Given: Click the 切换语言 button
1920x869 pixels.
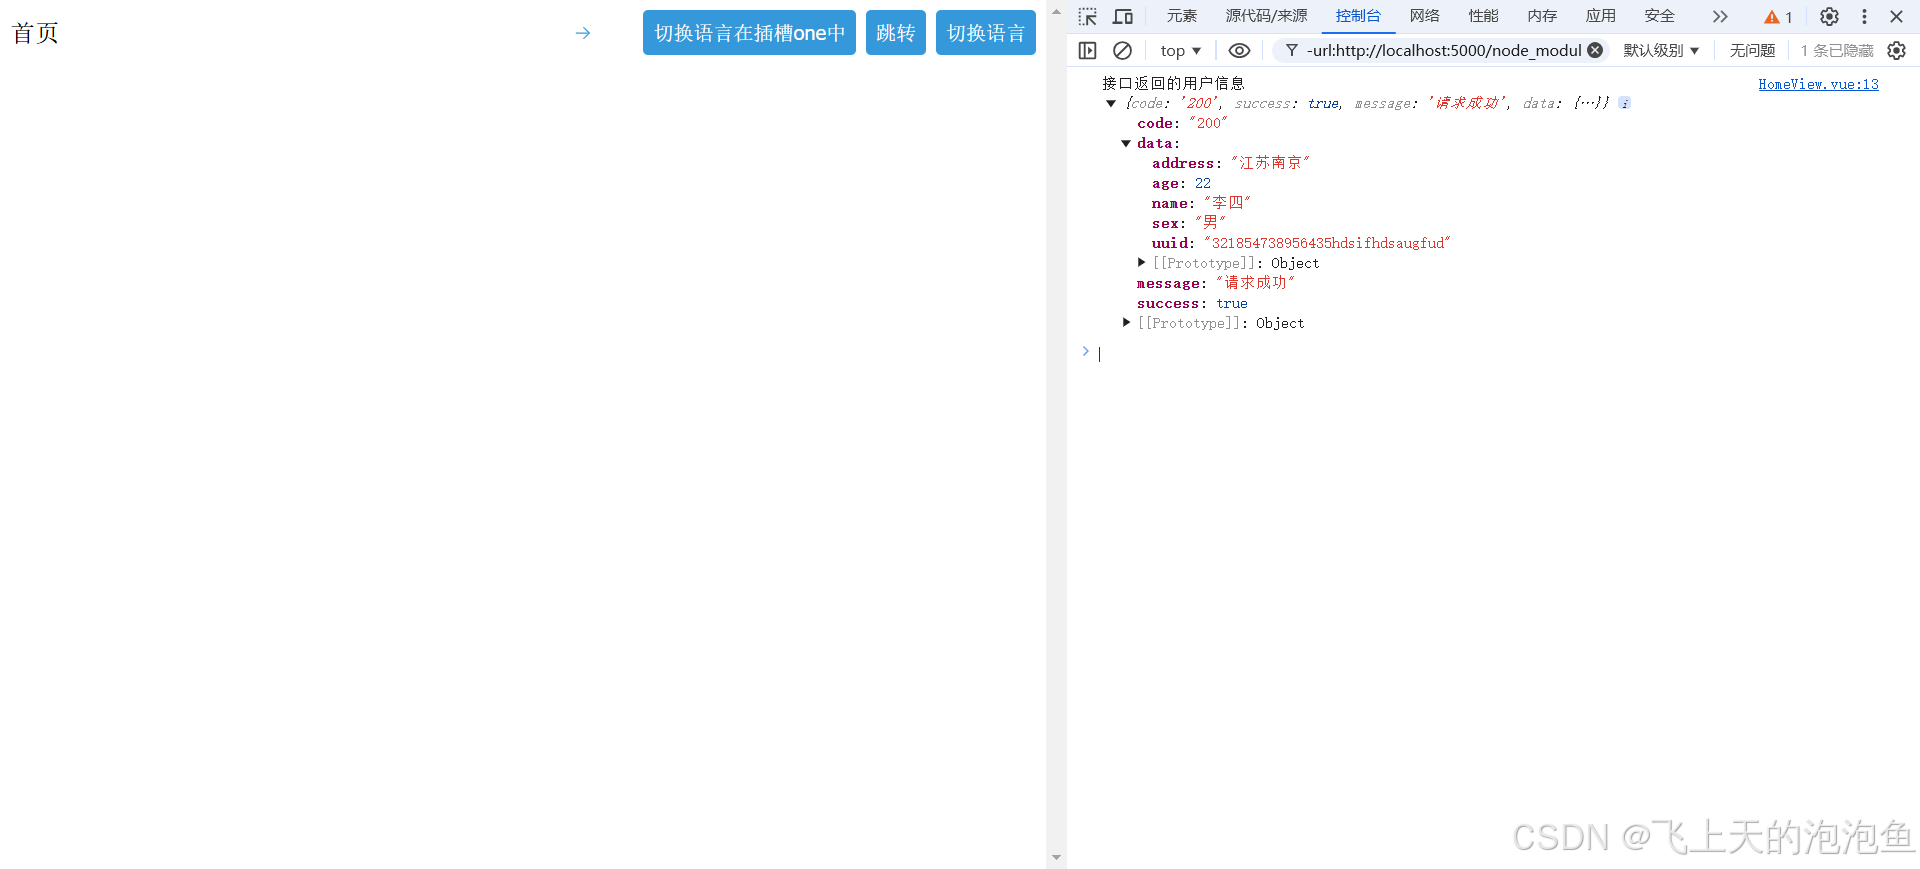Looking at the screenshot, I should coord(986,33).
